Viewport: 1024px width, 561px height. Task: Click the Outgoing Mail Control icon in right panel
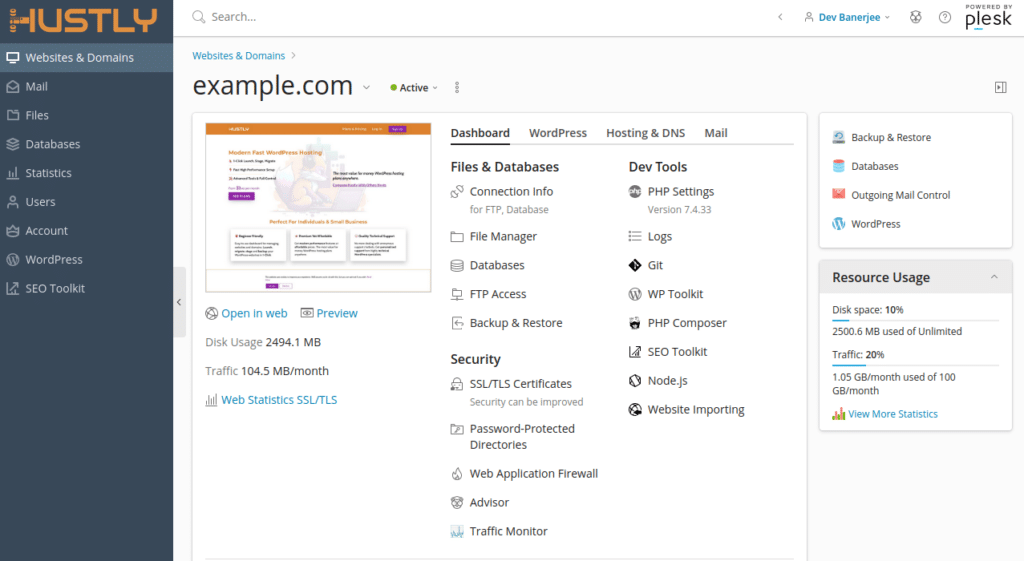pyautogui.click(x=839, y=194)
